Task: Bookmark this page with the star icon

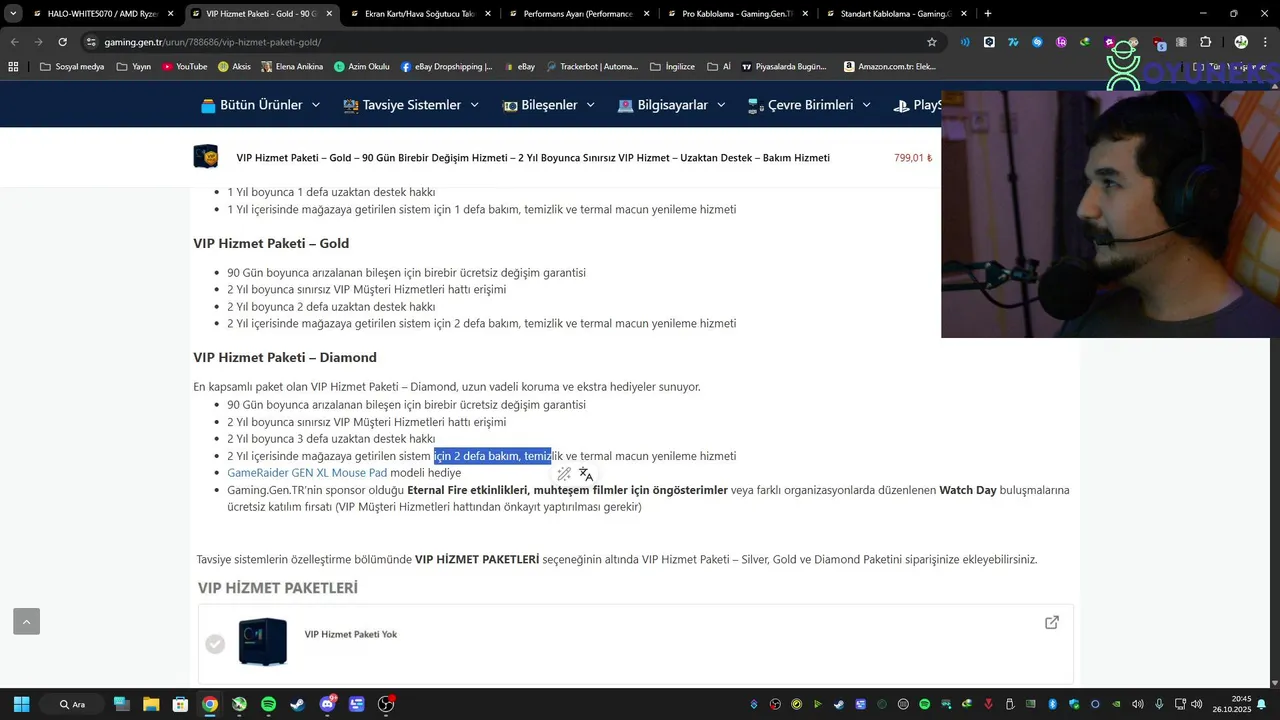Action: coord(932,42)
